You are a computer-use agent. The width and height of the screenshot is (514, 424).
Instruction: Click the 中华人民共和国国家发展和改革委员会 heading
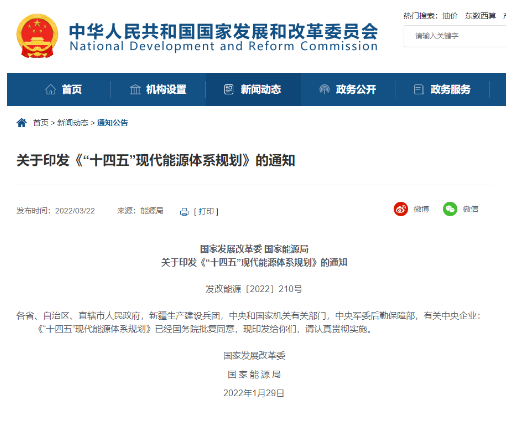click(x=223, y=31)
